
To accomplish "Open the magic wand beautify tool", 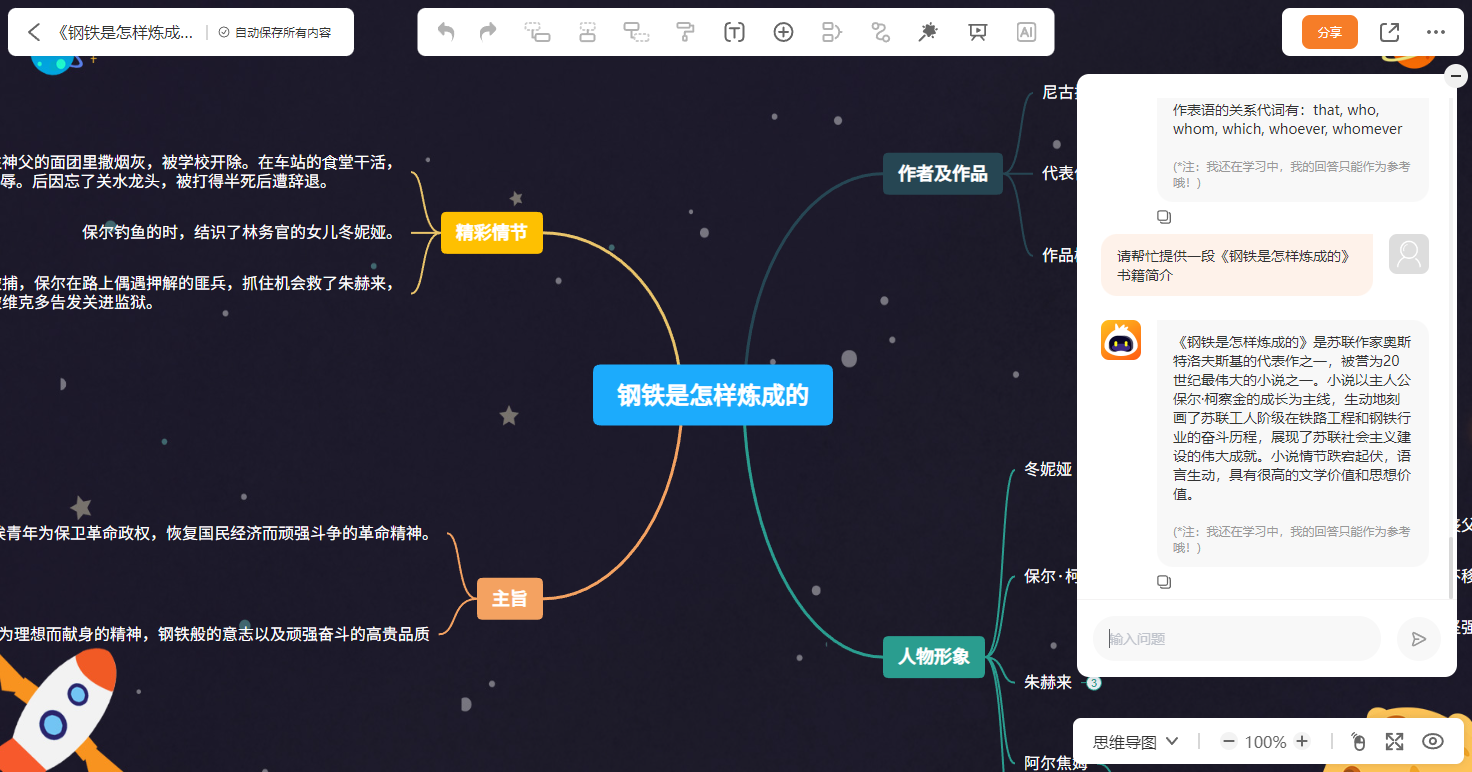I will pos(928,32).
